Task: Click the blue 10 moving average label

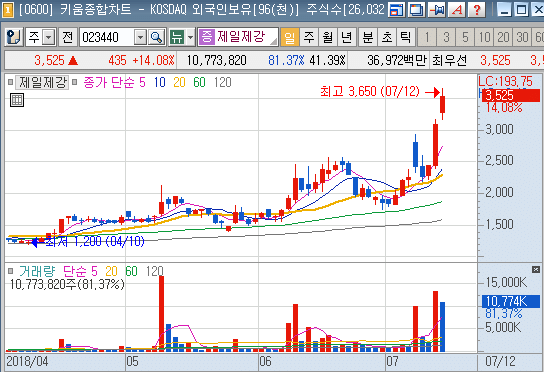Action: pos(160,82)
